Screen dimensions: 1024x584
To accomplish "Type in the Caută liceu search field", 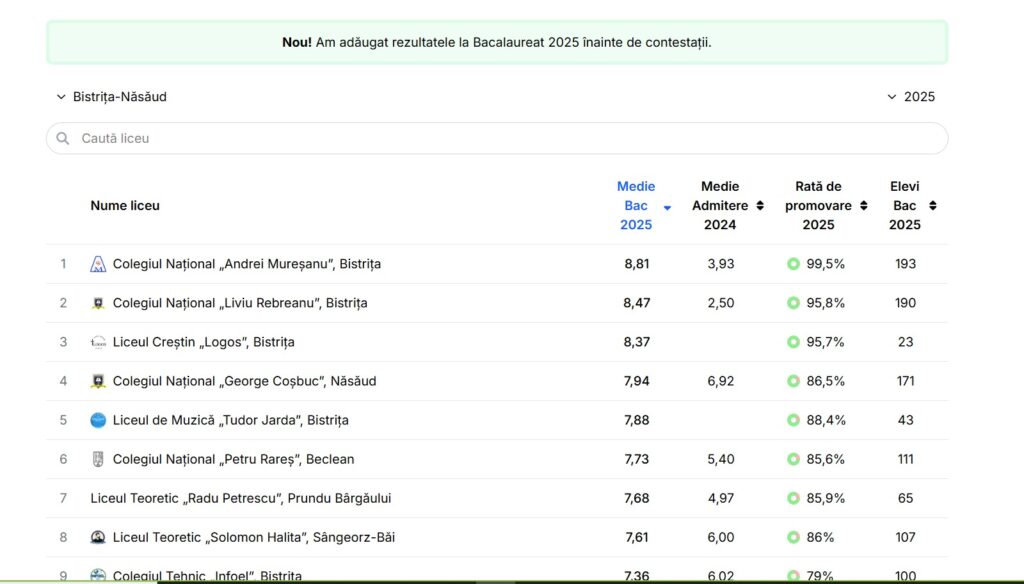I will click(500, 138).
